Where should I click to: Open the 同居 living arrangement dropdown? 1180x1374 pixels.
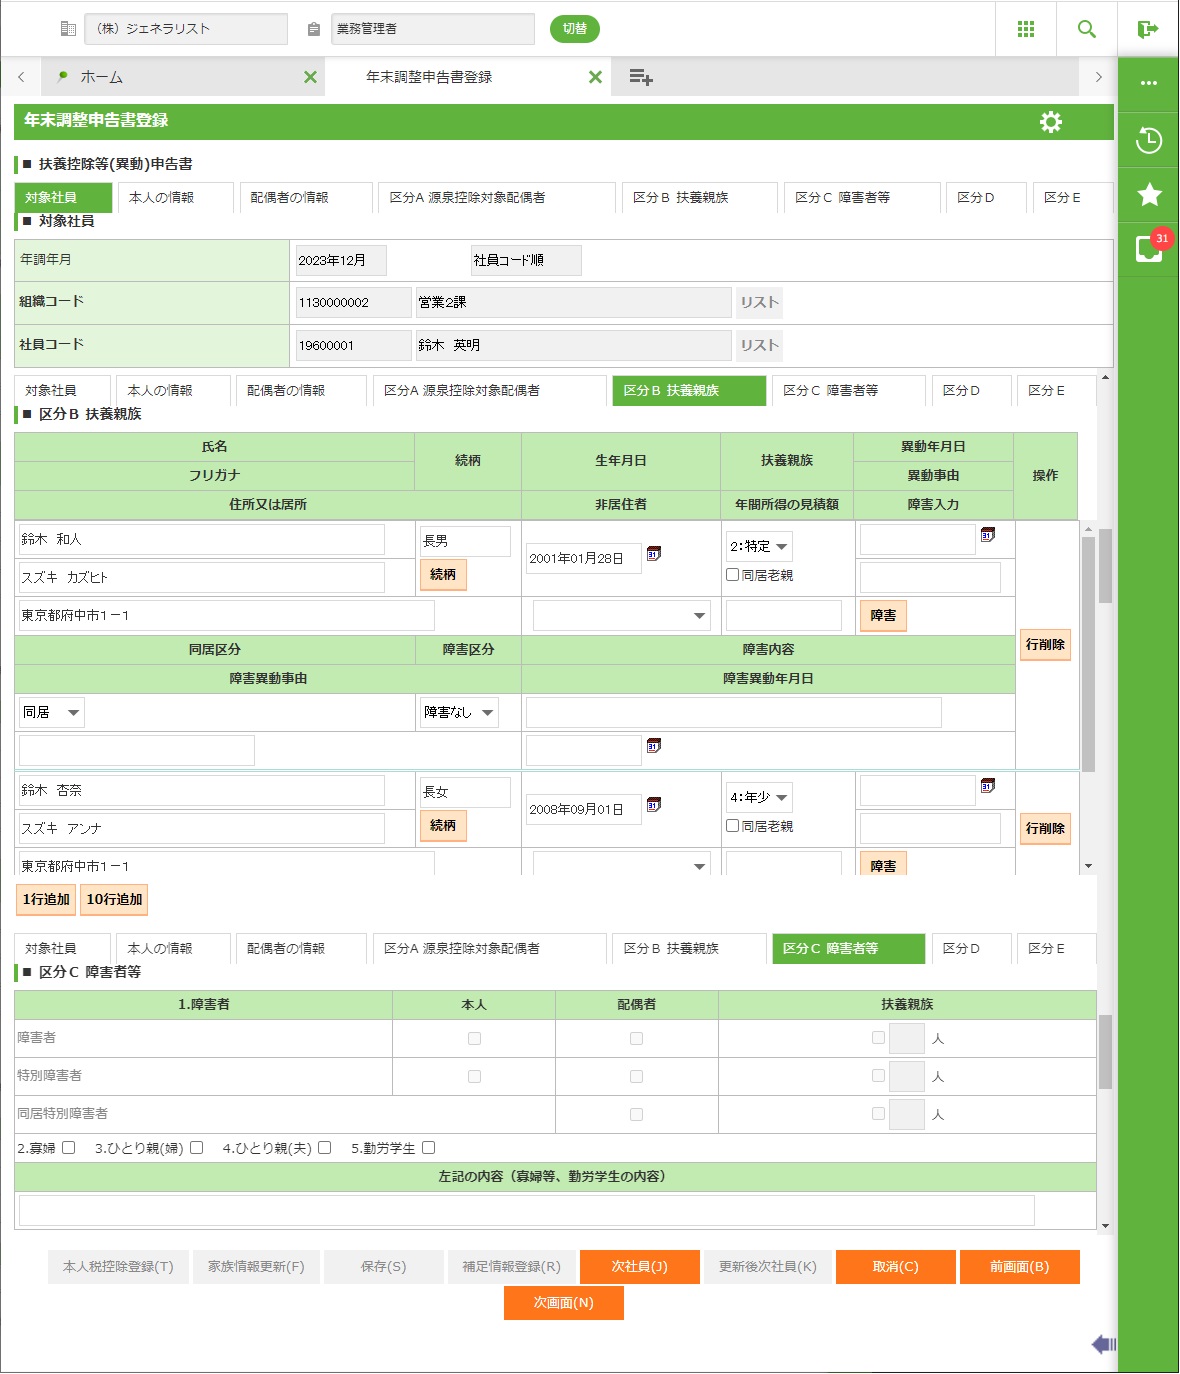51,712
